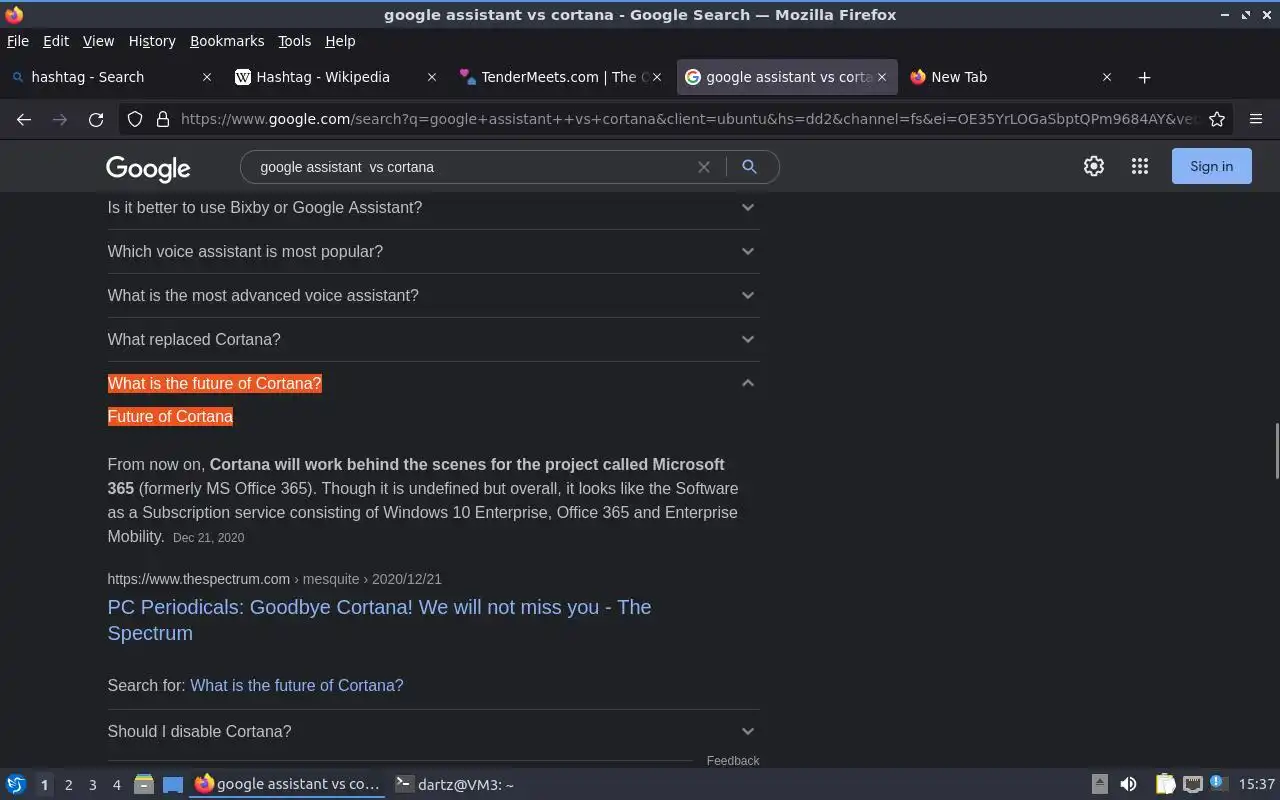The image size is (1280, 800).
Task: Click the removable media tray icon
Action: point(1099,784)
